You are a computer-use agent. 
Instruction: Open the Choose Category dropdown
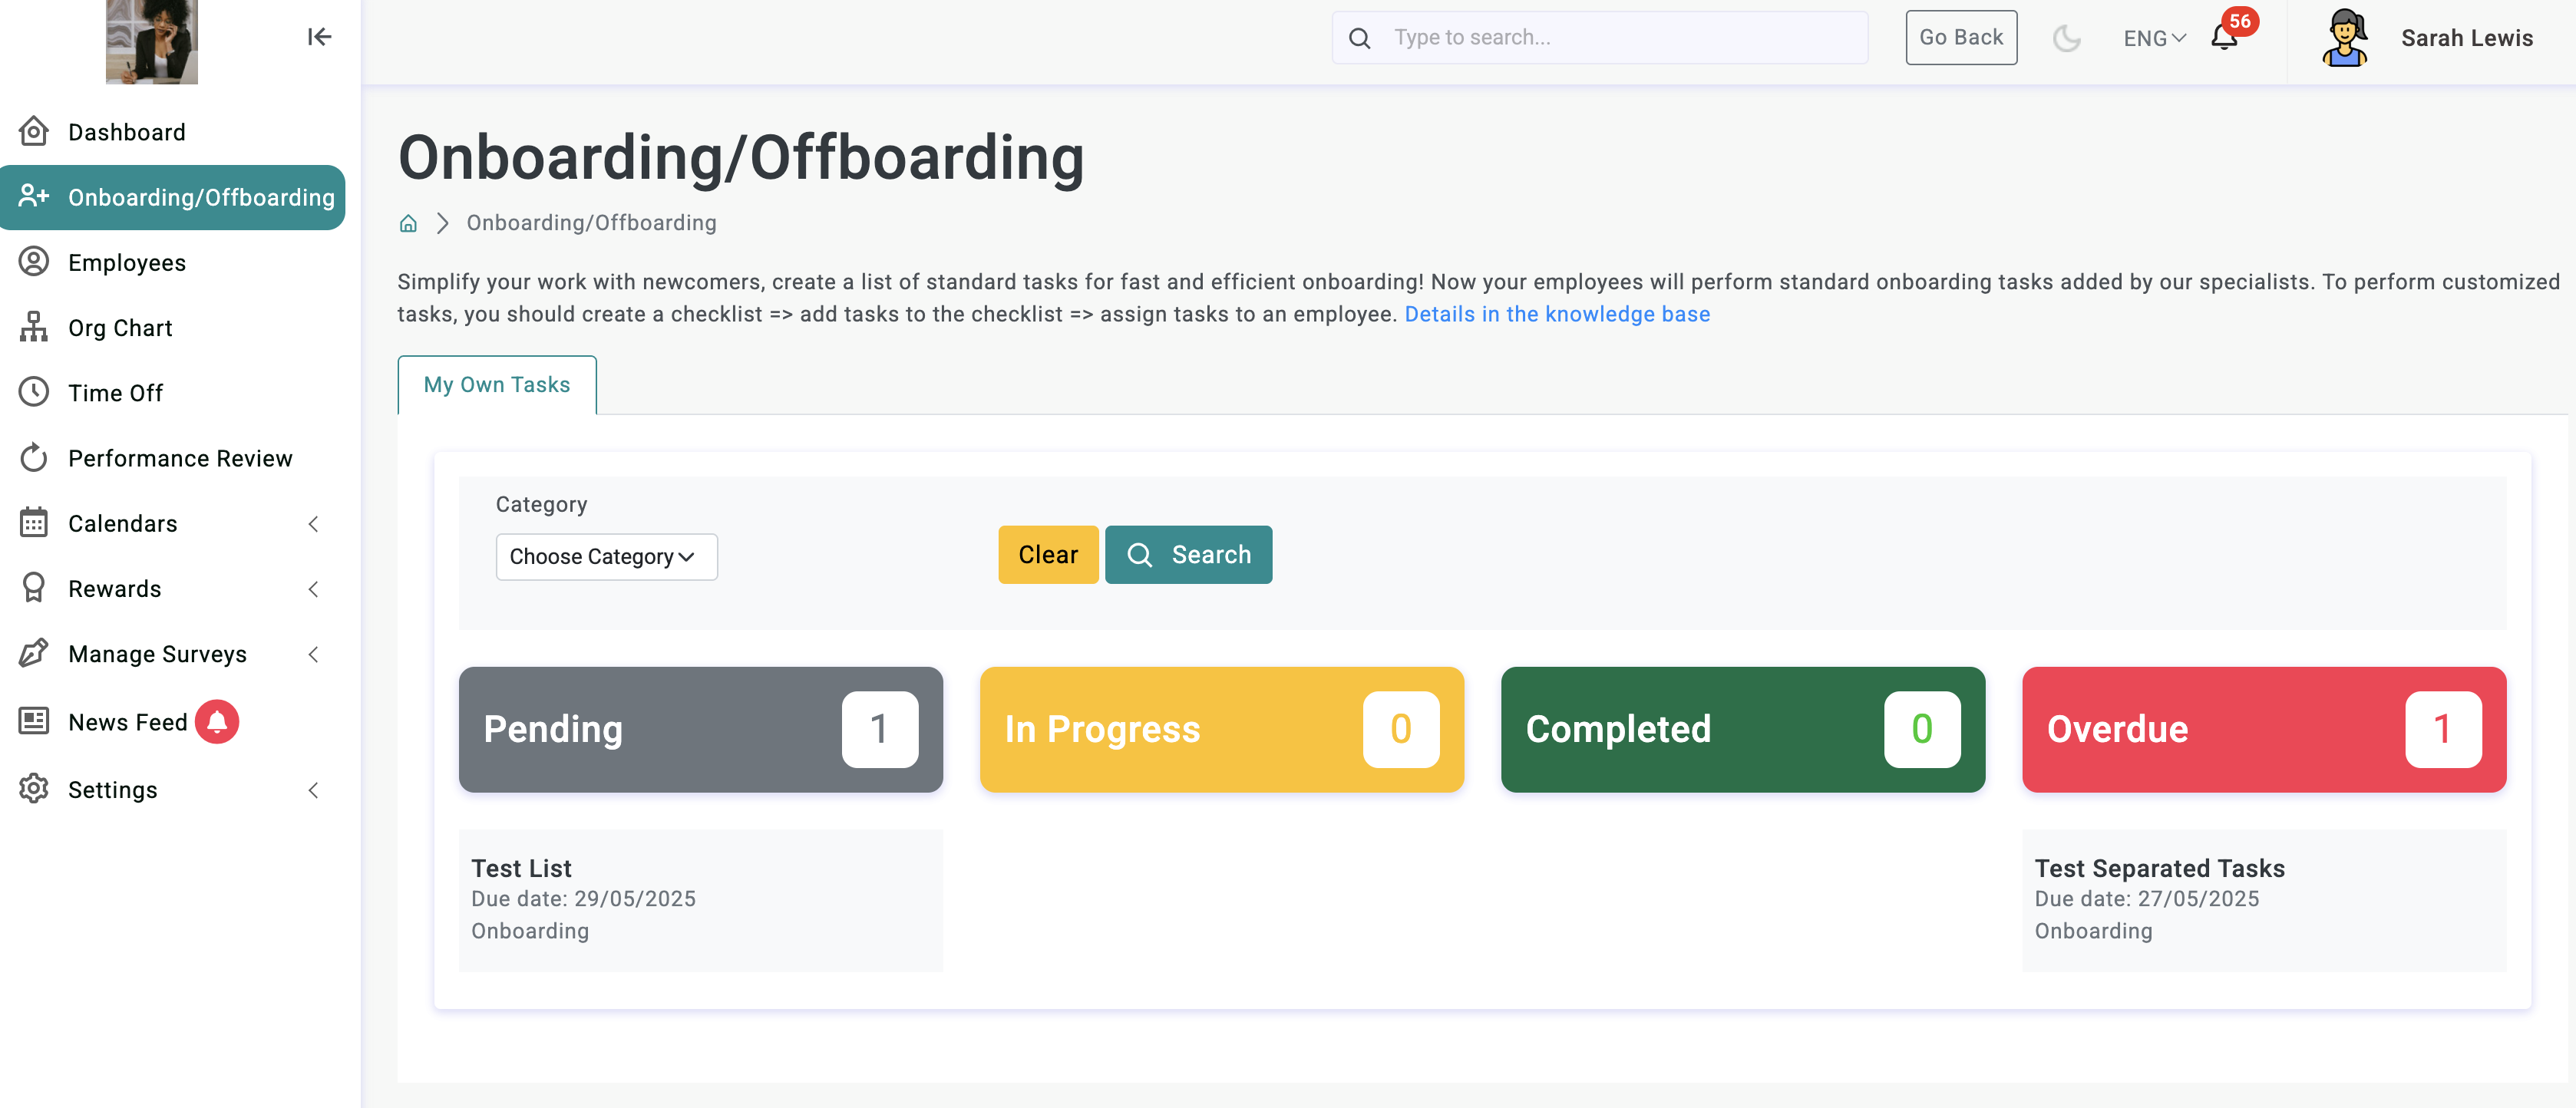click(606, 556)
